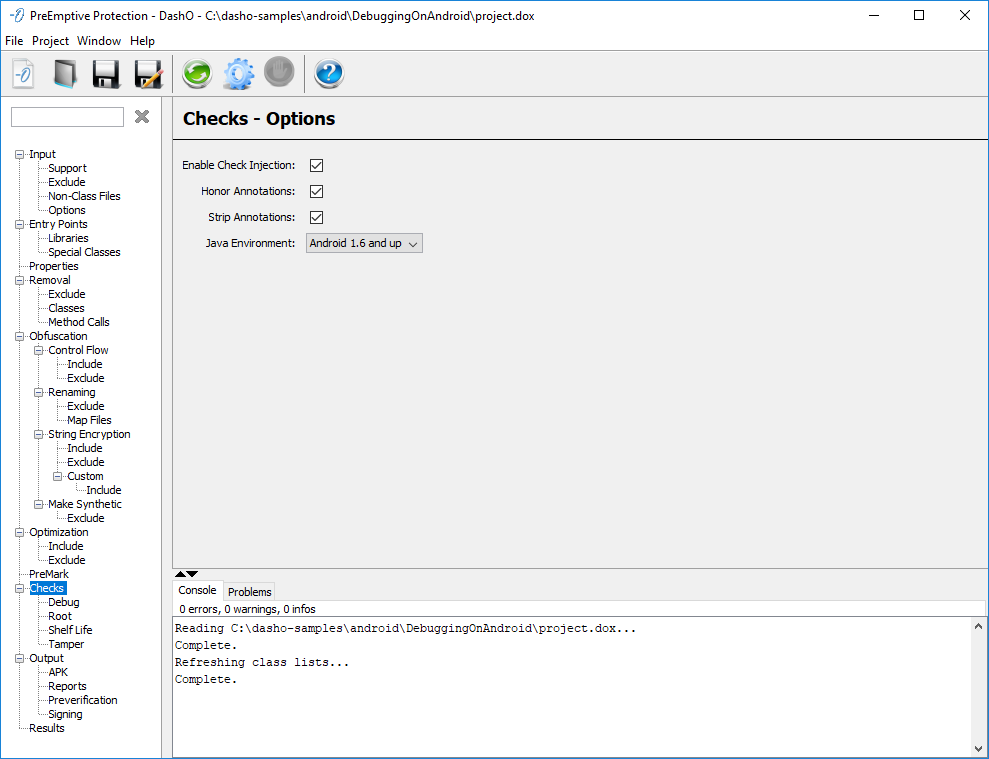Collapse the Obfuscation tree node
Screen dimensions: 989x759
(x=19, y=337)
